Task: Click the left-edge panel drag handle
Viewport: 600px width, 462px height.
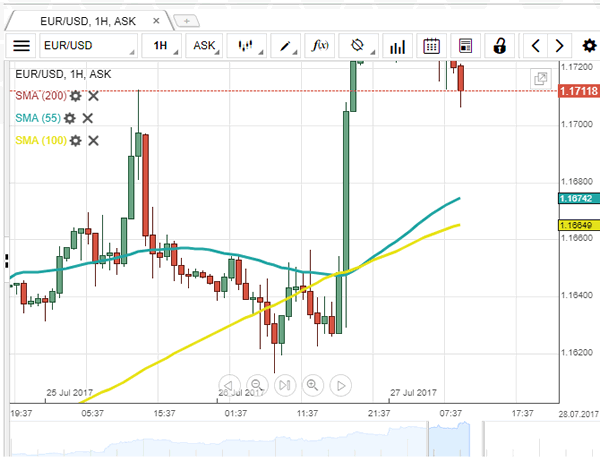Action: click(7, 261)
